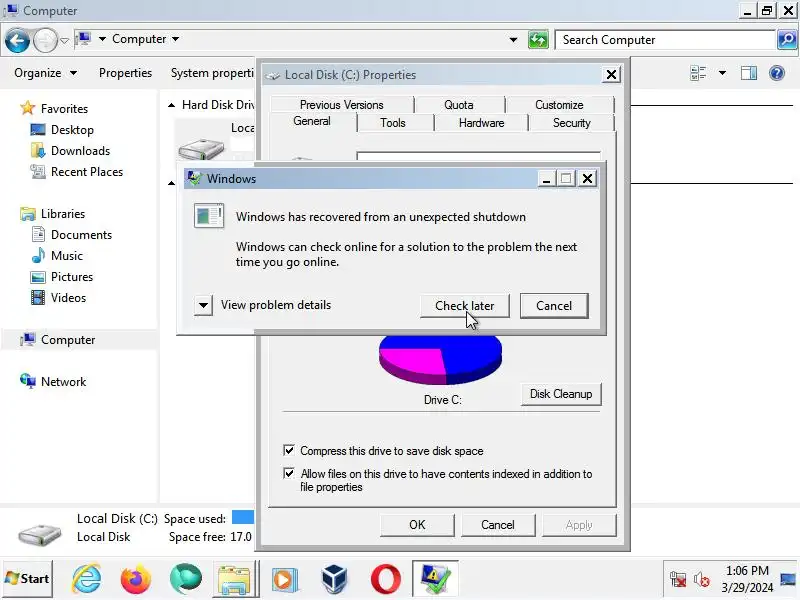Click the problem reporting taskbar icon
Screen dimensions: 800x600
pos(435,579)
